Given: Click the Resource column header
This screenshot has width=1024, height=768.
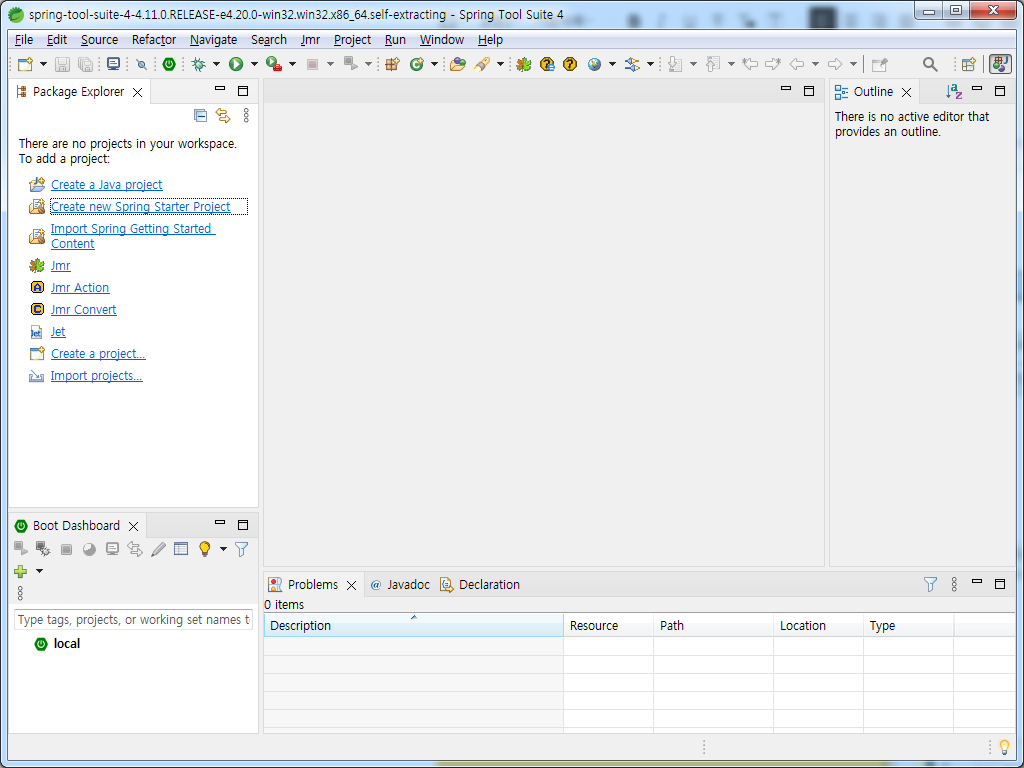Looking at the screenshot, I should tap(608, 626).
